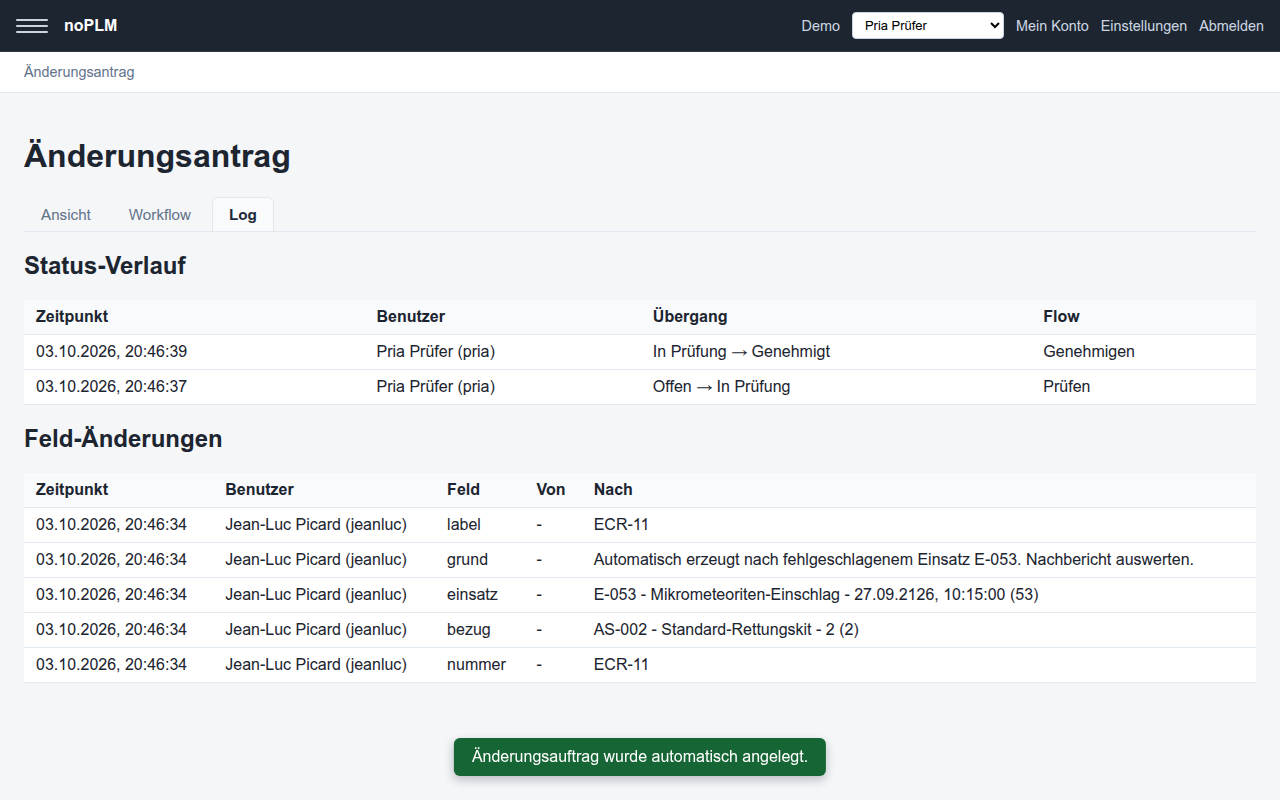The image size is (1280, 800).
Task: Go to Einstellungen
Action: click(x=1143, y=26)
